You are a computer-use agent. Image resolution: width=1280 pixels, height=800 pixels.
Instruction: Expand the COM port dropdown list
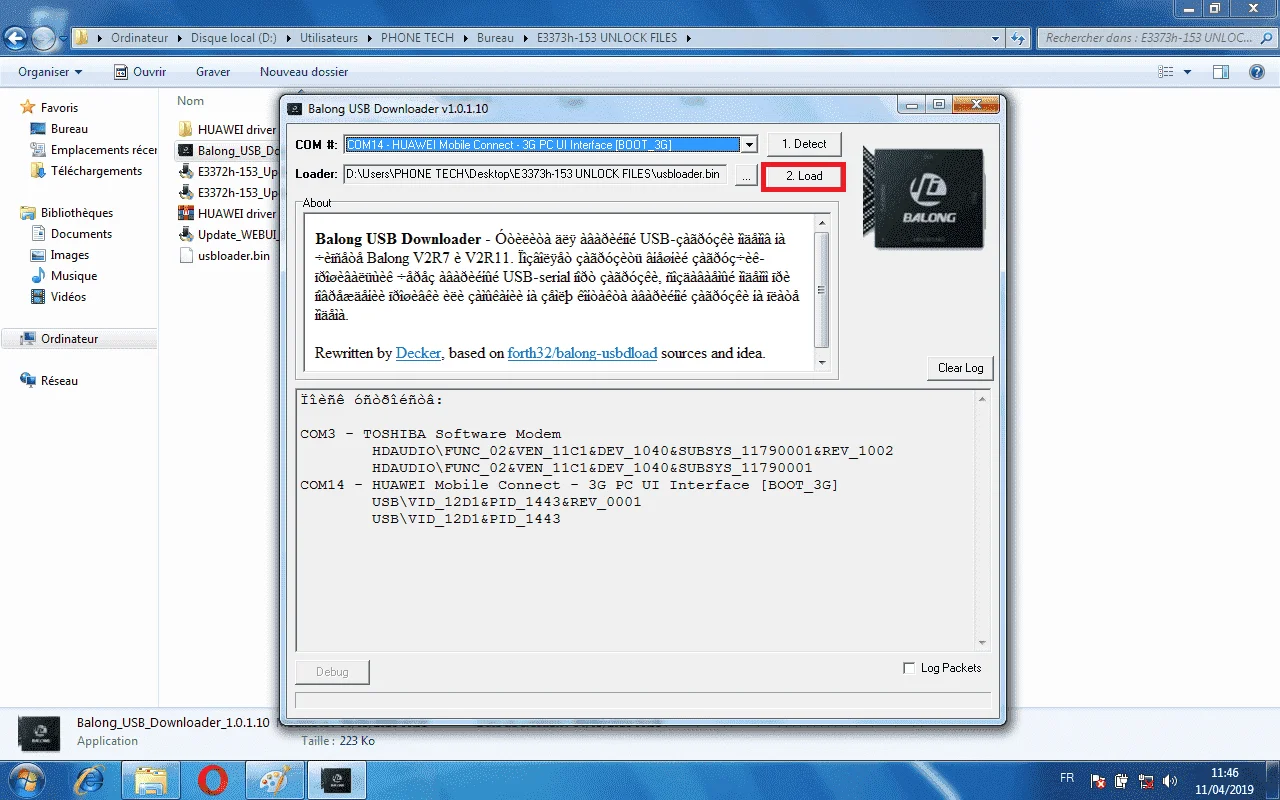749,144
